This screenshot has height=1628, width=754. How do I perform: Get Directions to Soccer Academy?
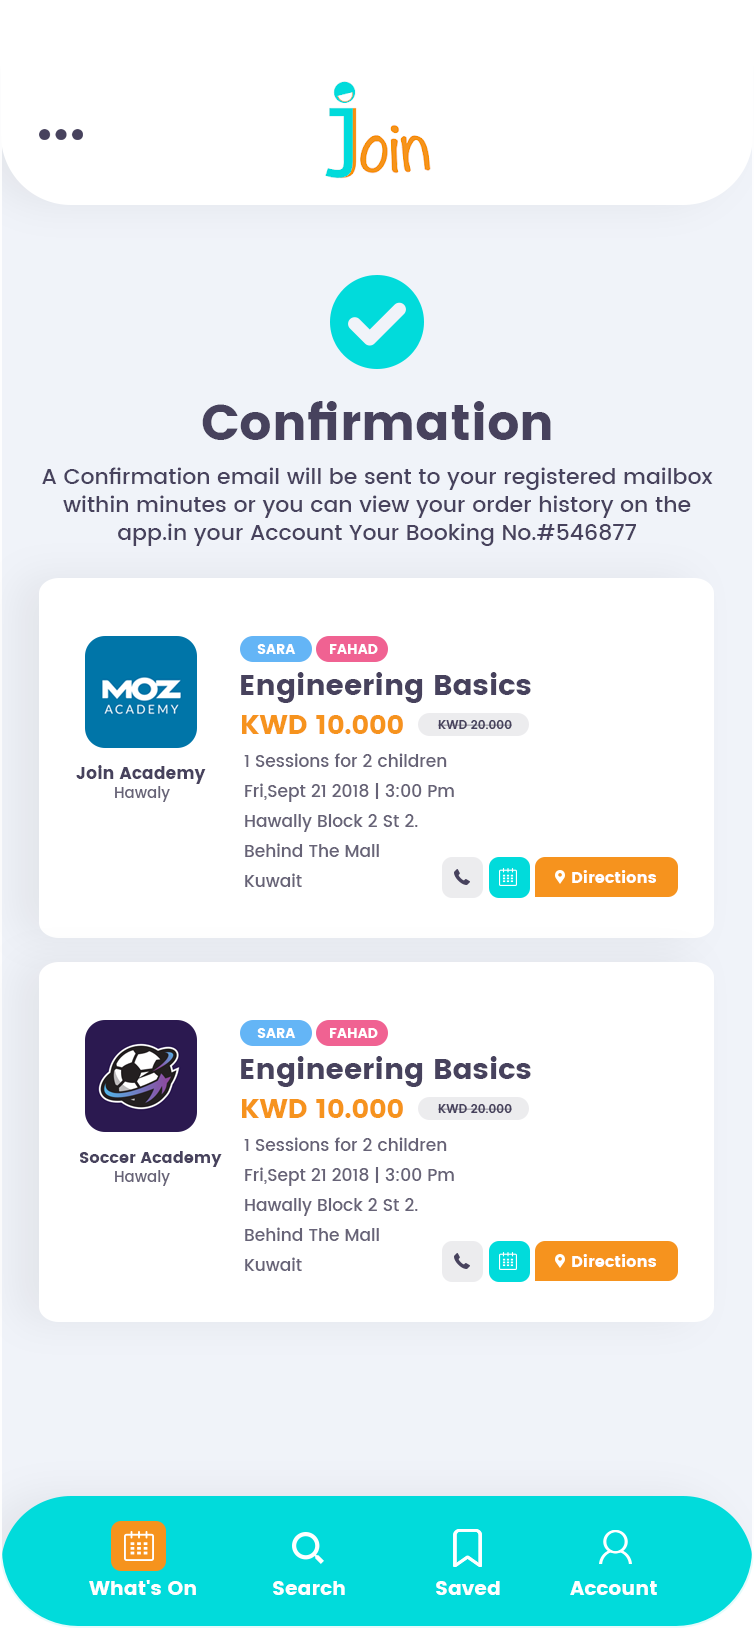click(606, 1261)
